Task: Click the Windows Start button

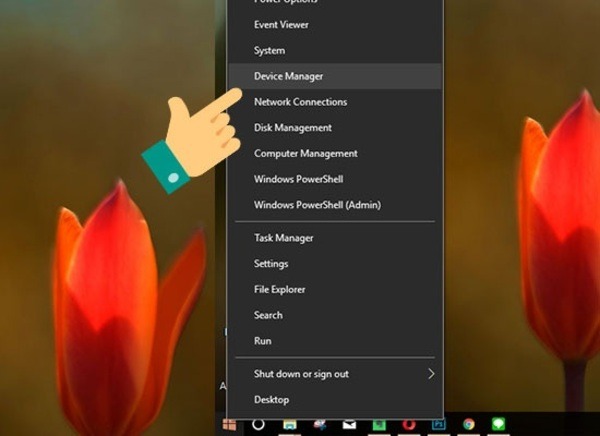Action: tap(230, 425)
